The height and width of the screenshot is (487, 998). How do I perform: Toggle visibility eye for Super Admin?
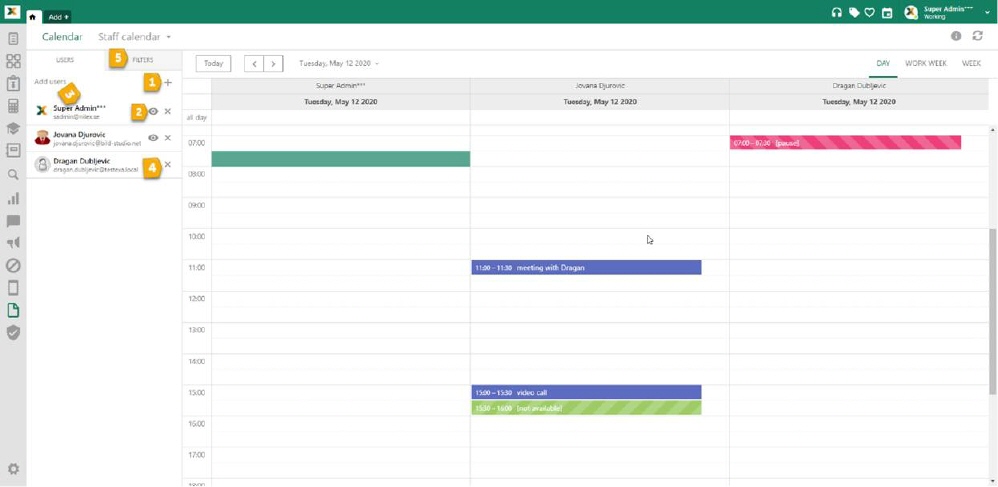click(154, 112)
